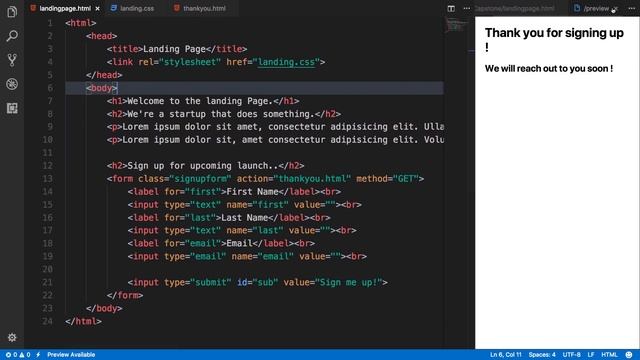The height and width of the screenshot is (360, 640).
Task: Change the LF line ending setting
Action: (591, 355)
